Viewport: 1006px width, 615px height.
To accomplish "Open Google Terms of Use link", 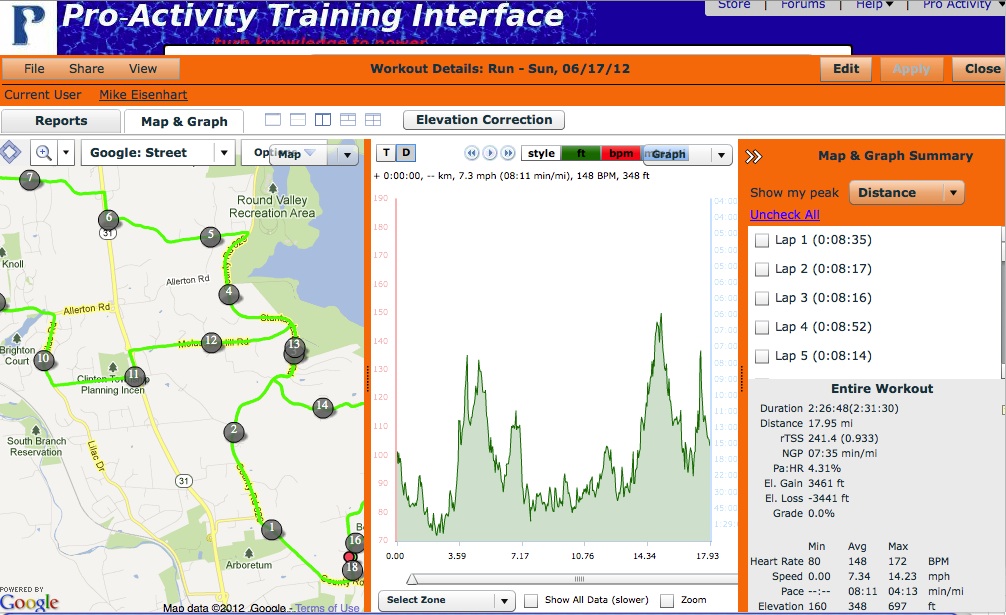I will 327,608.
